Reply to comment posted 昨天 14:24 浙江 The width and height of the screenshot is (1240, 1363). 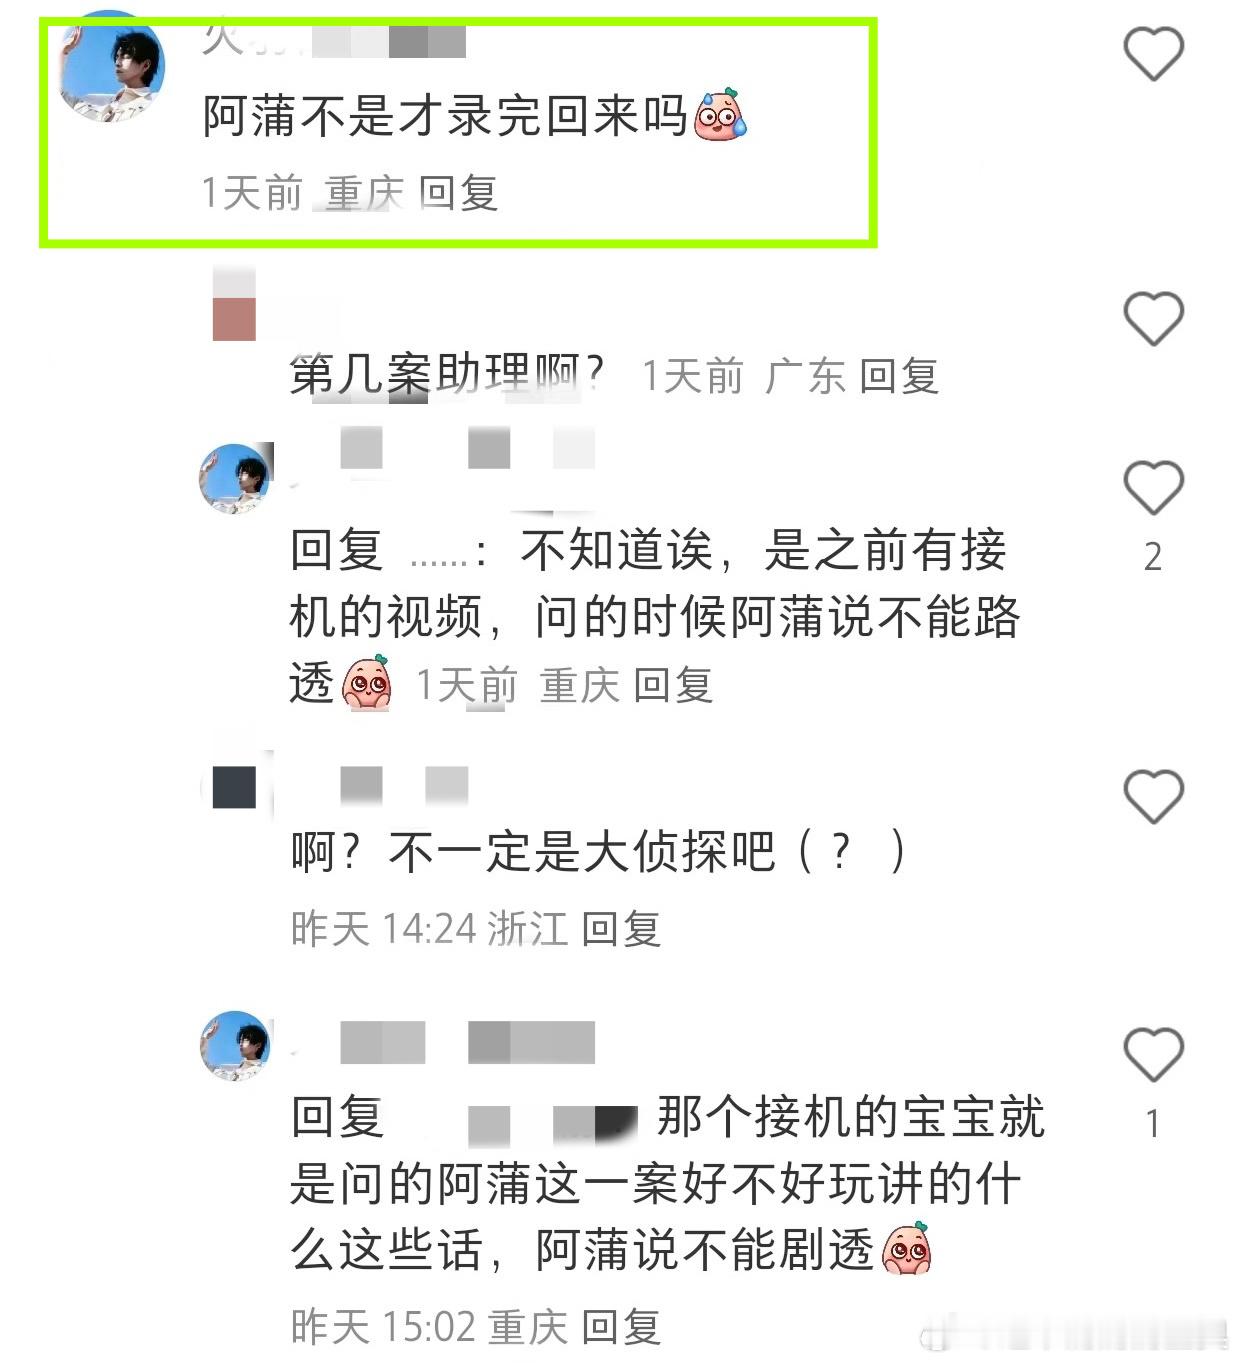pyautogui.click(x=621, y=929)
